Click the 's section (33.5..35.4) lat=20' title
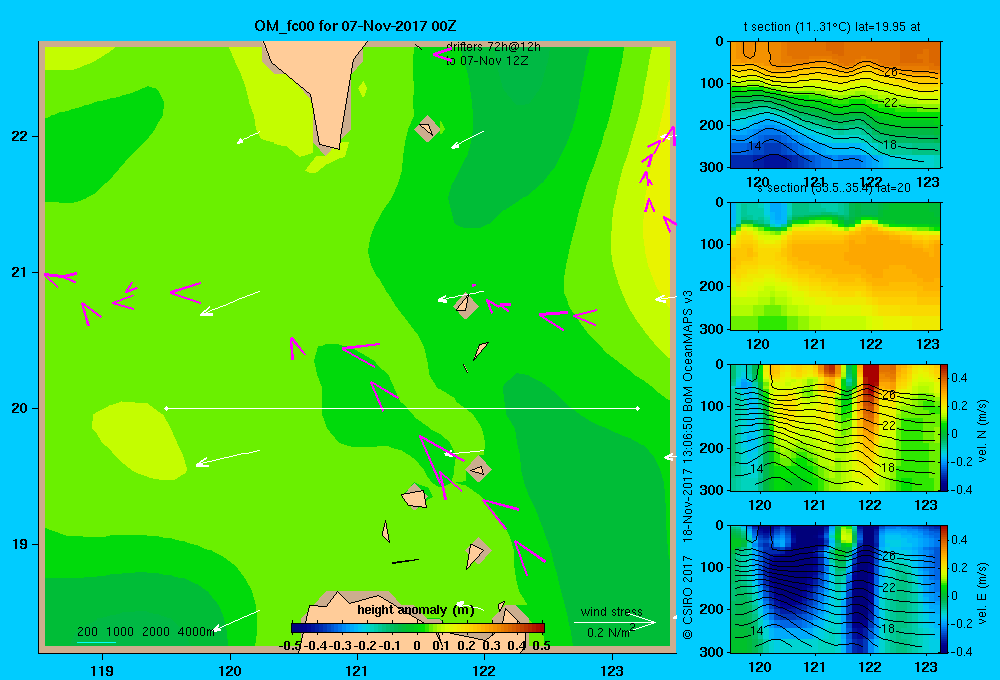Viewport: 1000px width, 680px height. [833, 188]
